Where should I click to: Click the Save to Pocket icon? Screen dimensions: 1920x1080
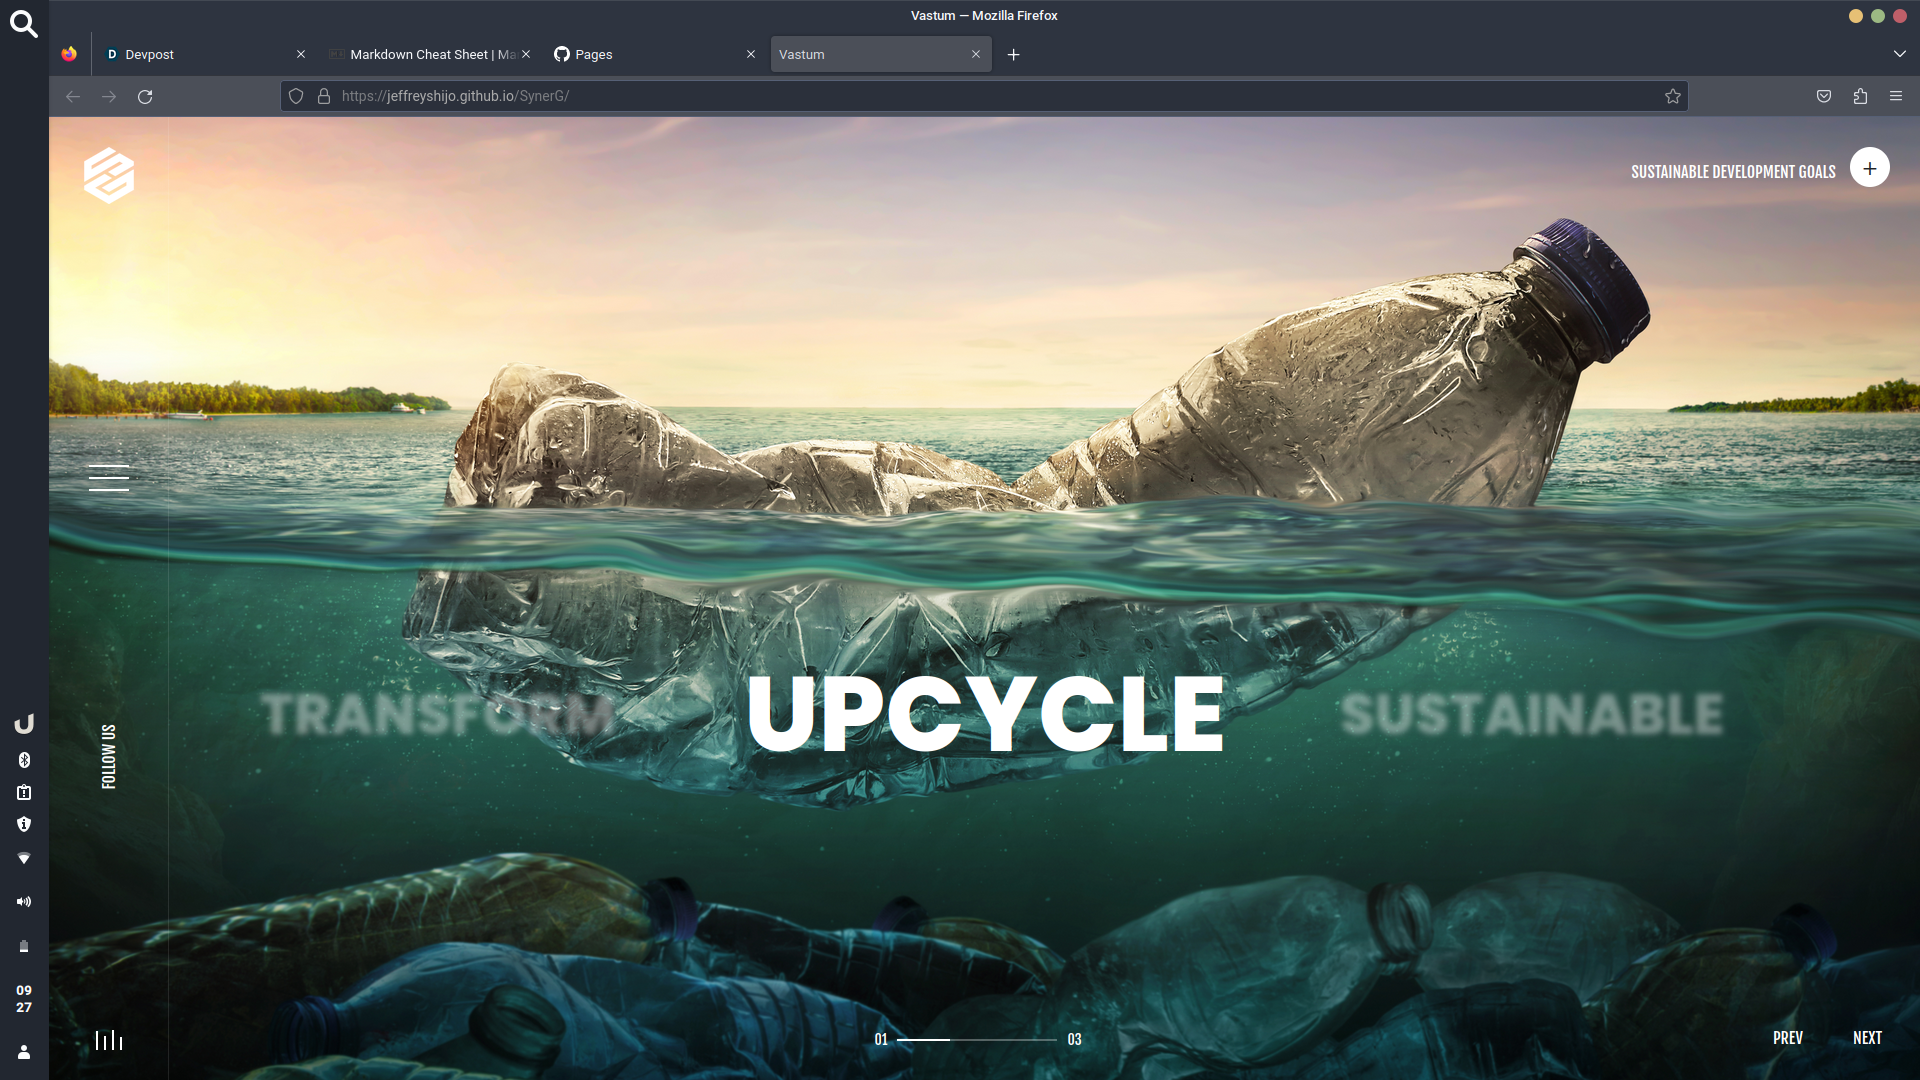pos(1824,96)
